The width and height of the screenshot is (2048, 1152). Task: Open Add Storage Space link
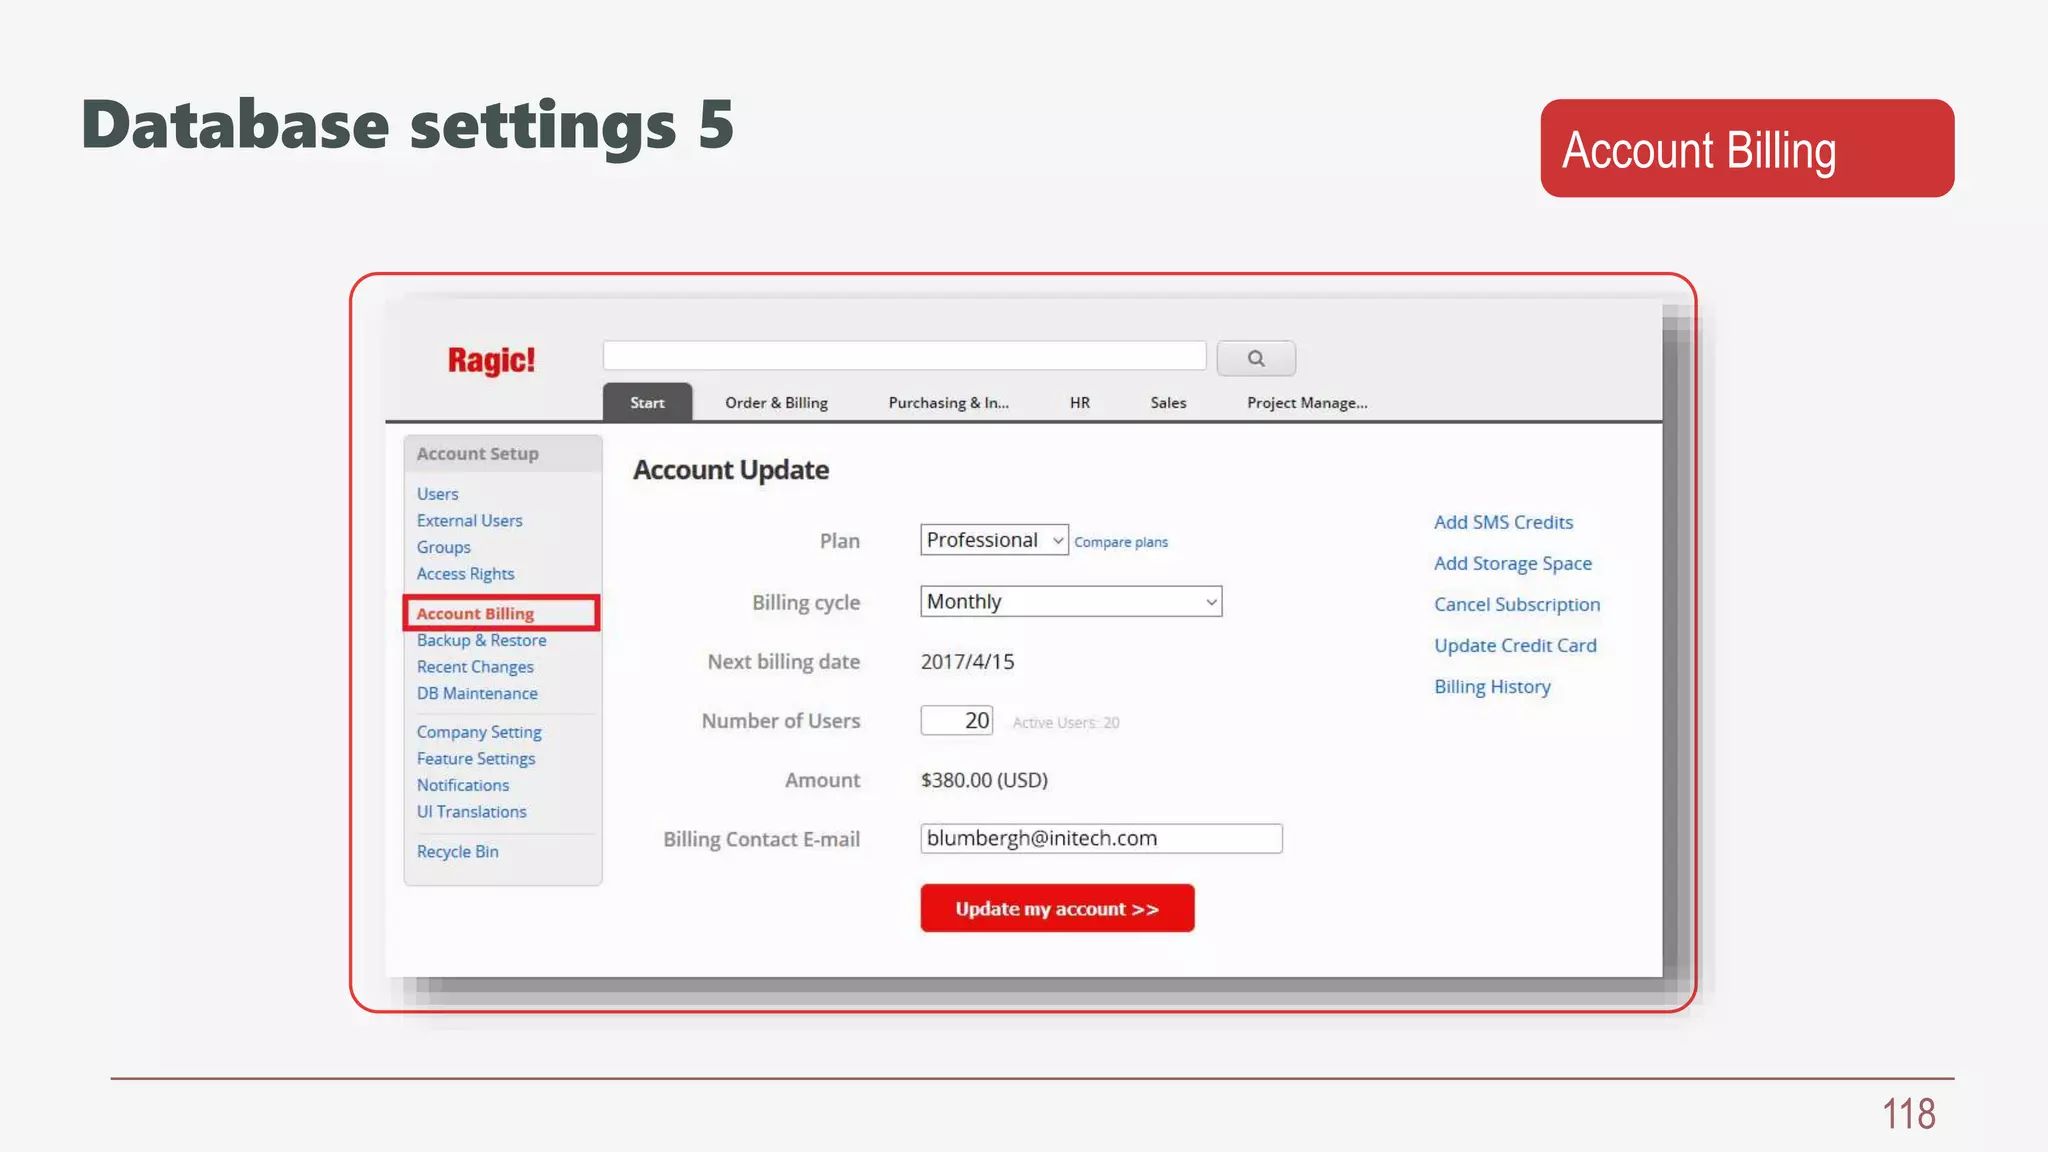[x=1512, y=563]
